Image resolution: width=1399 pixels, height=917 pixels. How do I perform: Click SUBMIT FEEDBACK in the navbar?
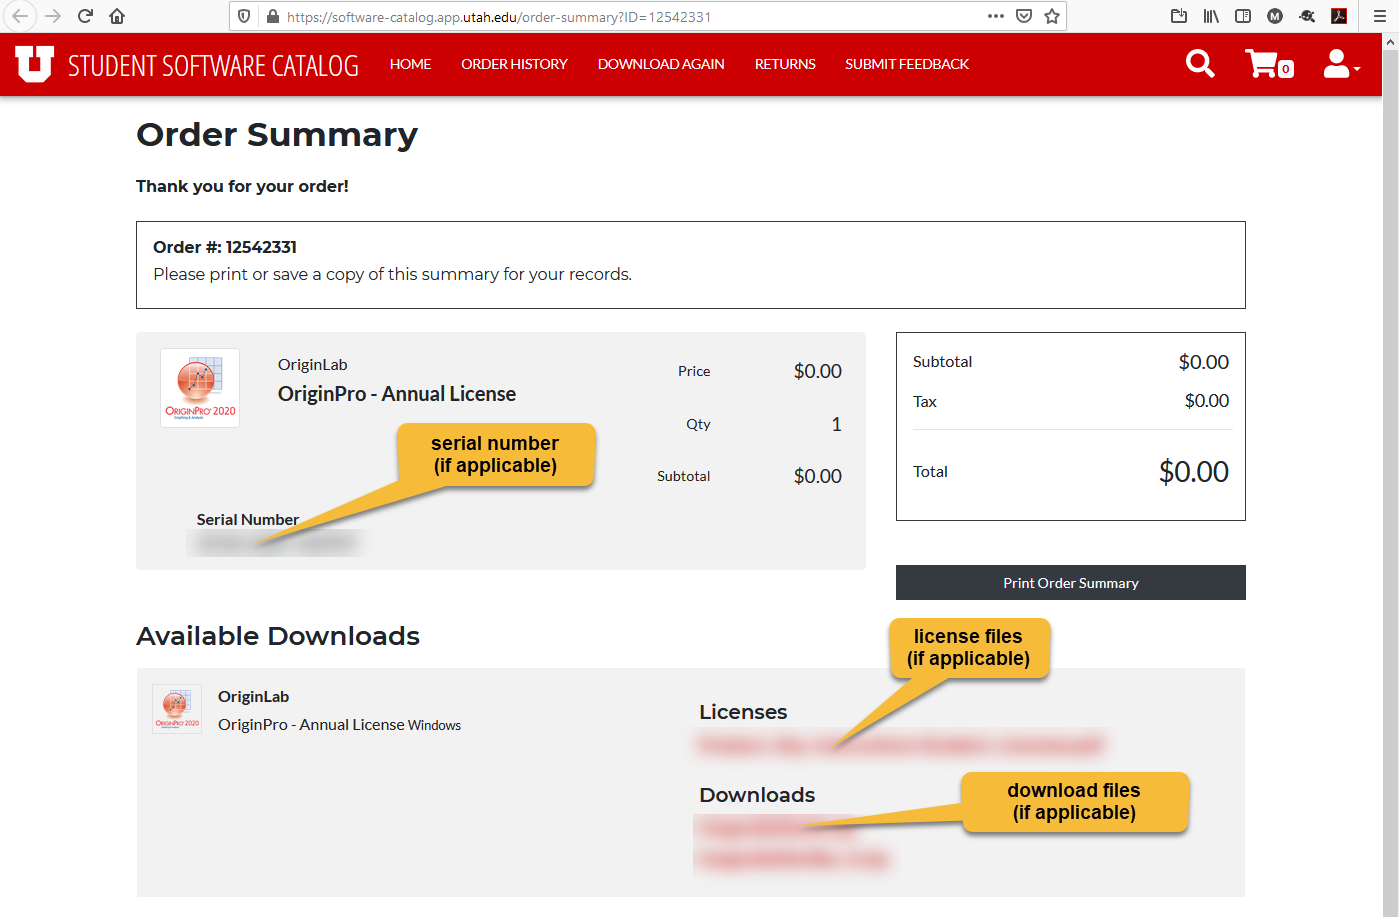907,64
